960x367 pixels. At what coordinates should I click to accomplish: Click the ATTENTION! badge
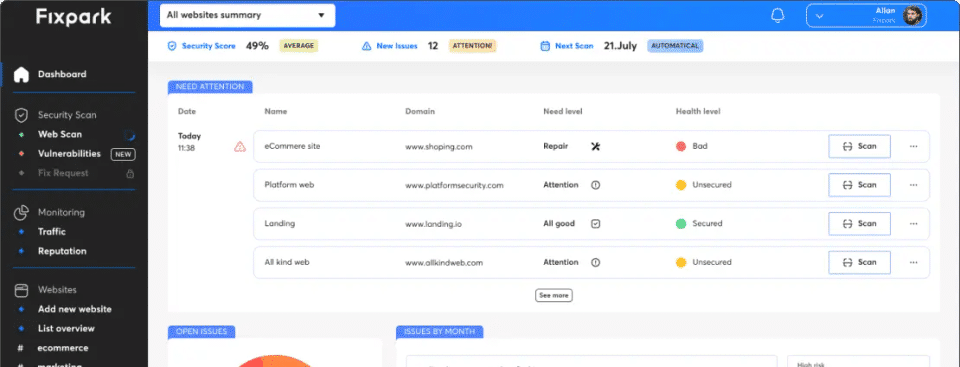(472, 46)
